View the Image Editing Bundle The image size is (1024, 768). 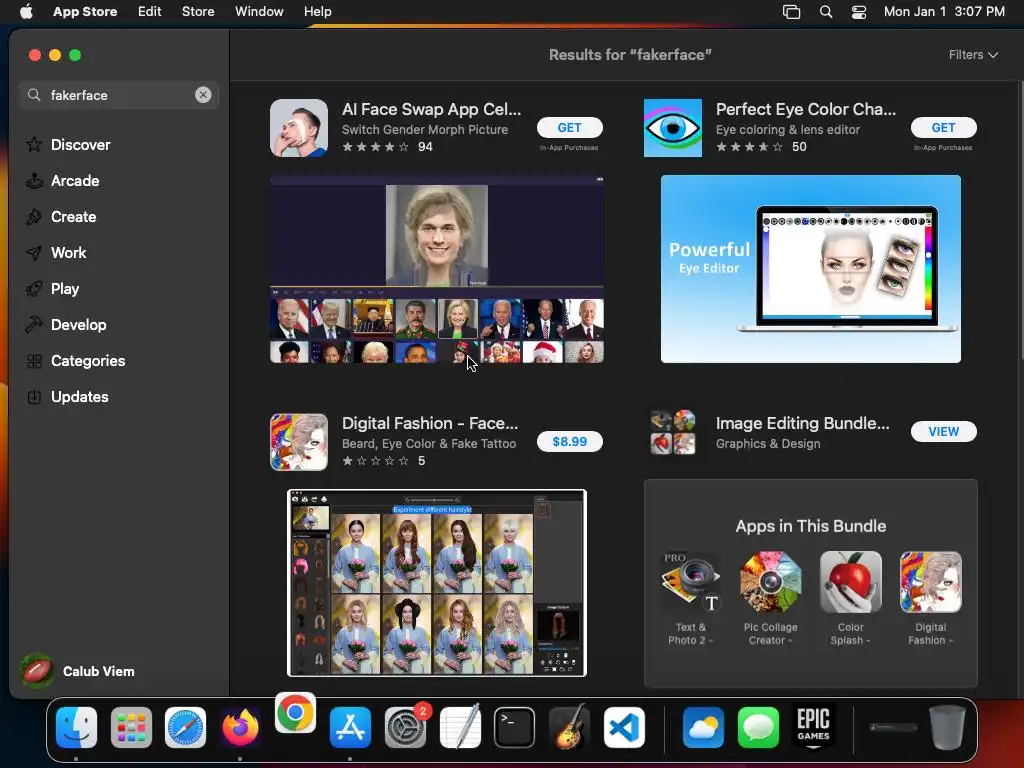point(943,431)
